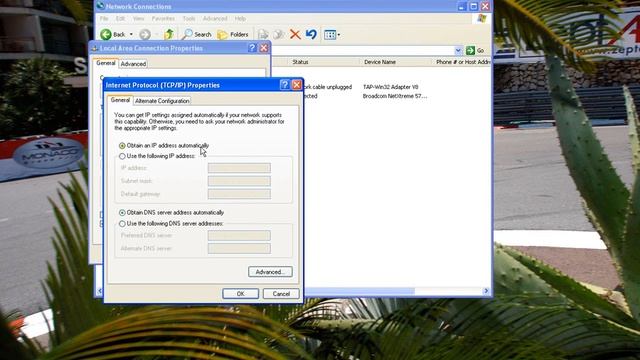Open the Edit menu in Network Connections
The width and height of the screenshot is (640, 360).
pos(120,19)
